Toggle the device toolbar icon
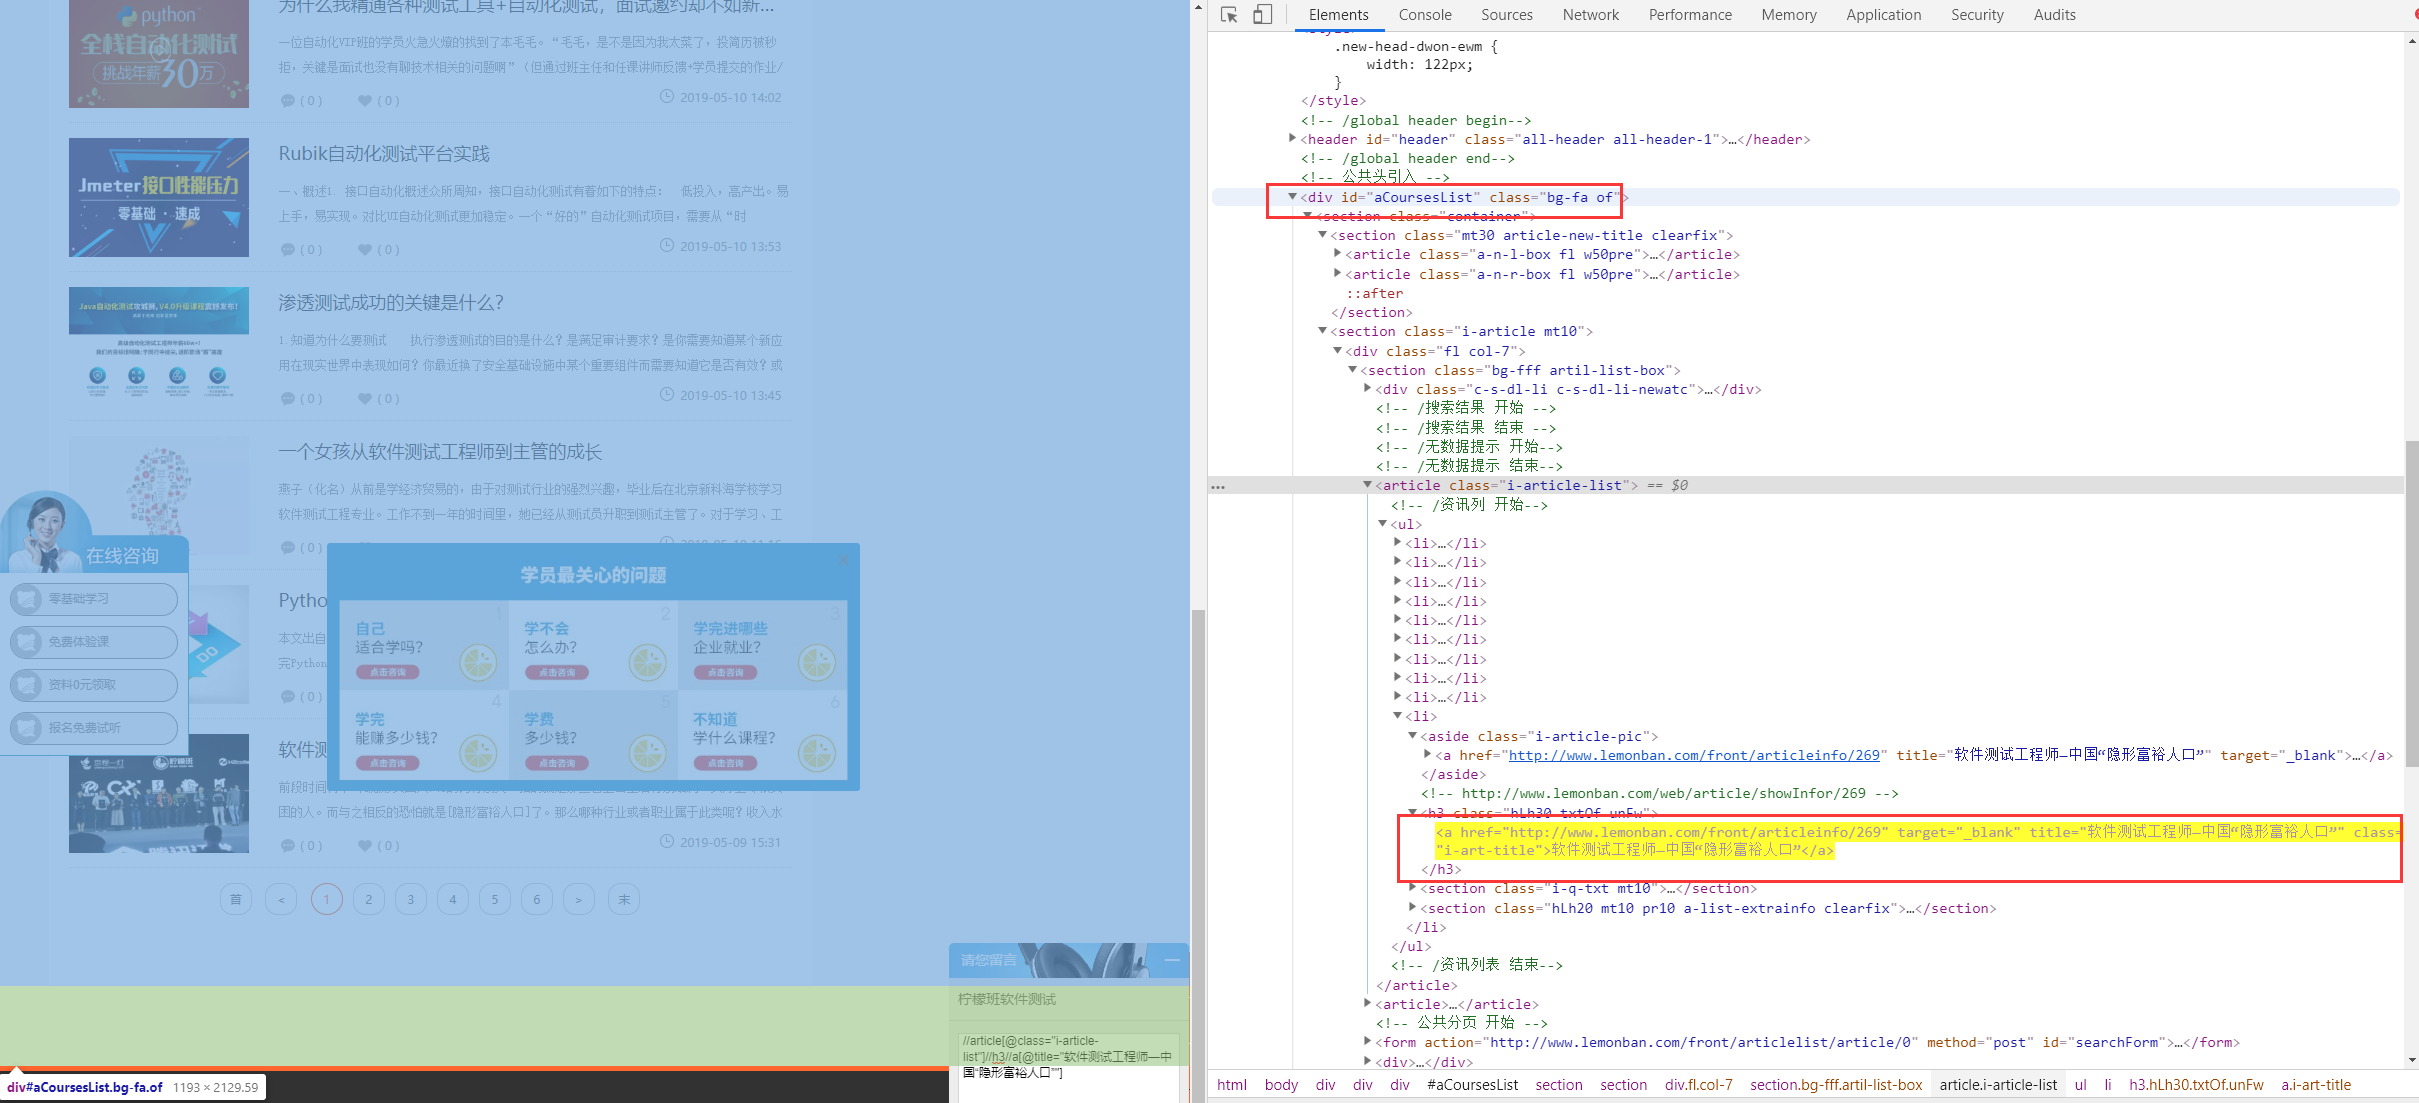This screenshot has height=1103, width=2419. coord(1263,15)
